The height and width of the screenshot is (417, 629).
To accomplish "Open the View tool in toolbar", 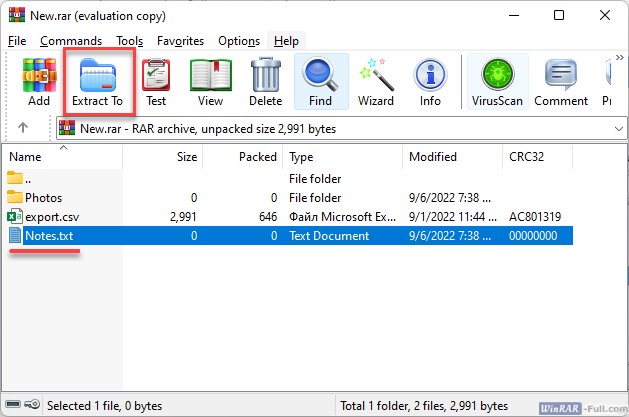I will coord(210,82).
